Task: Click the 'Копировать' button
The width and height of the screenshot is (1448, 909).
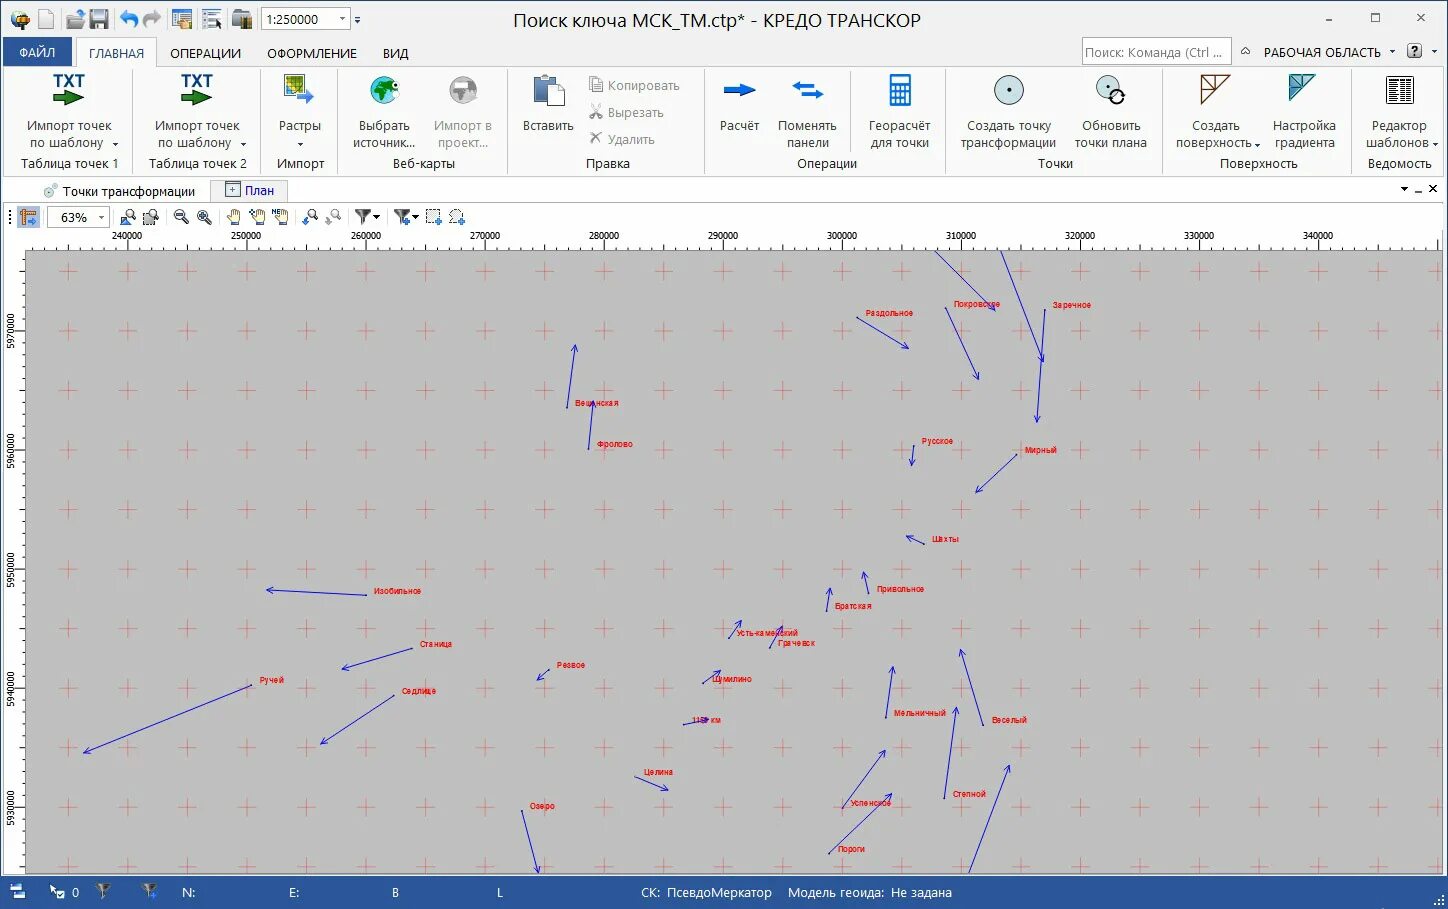Action: pos(634,85)
